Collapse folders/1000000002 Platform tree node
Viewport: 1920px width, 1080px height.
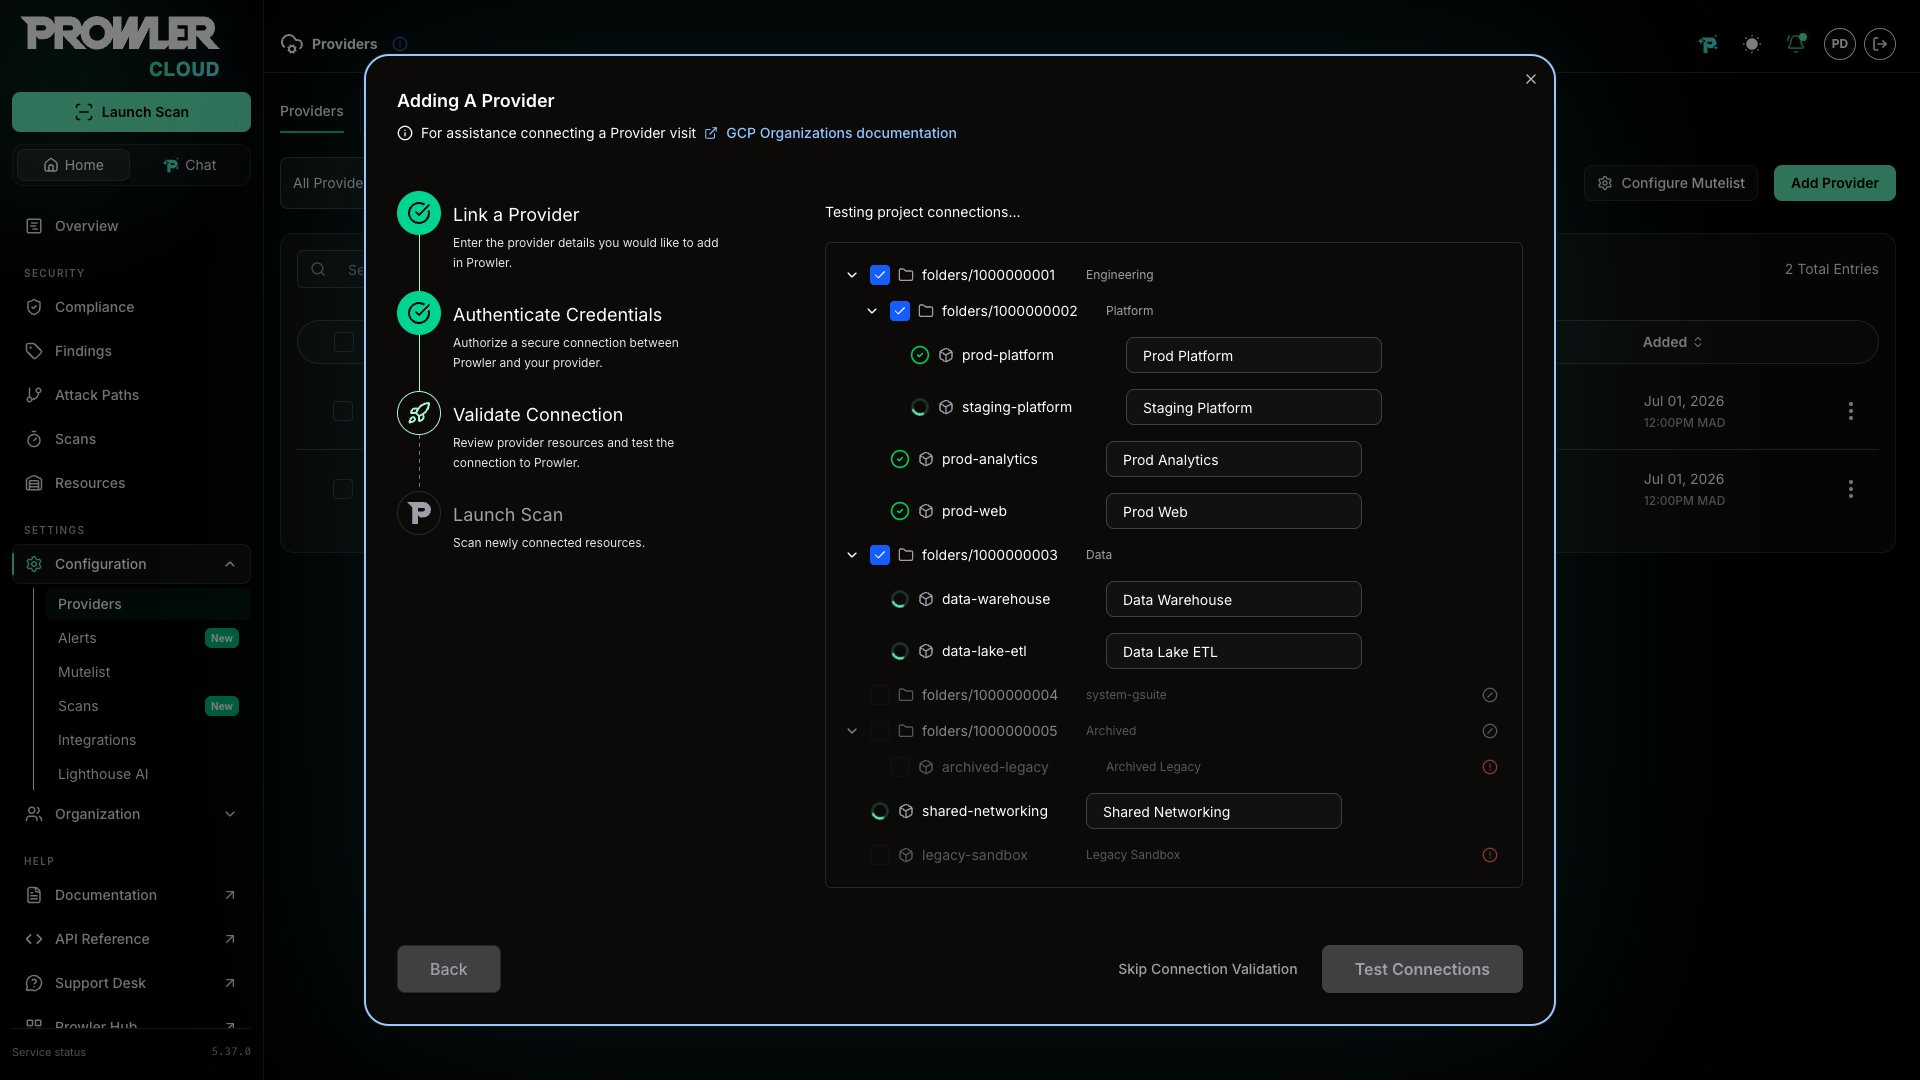872,311
